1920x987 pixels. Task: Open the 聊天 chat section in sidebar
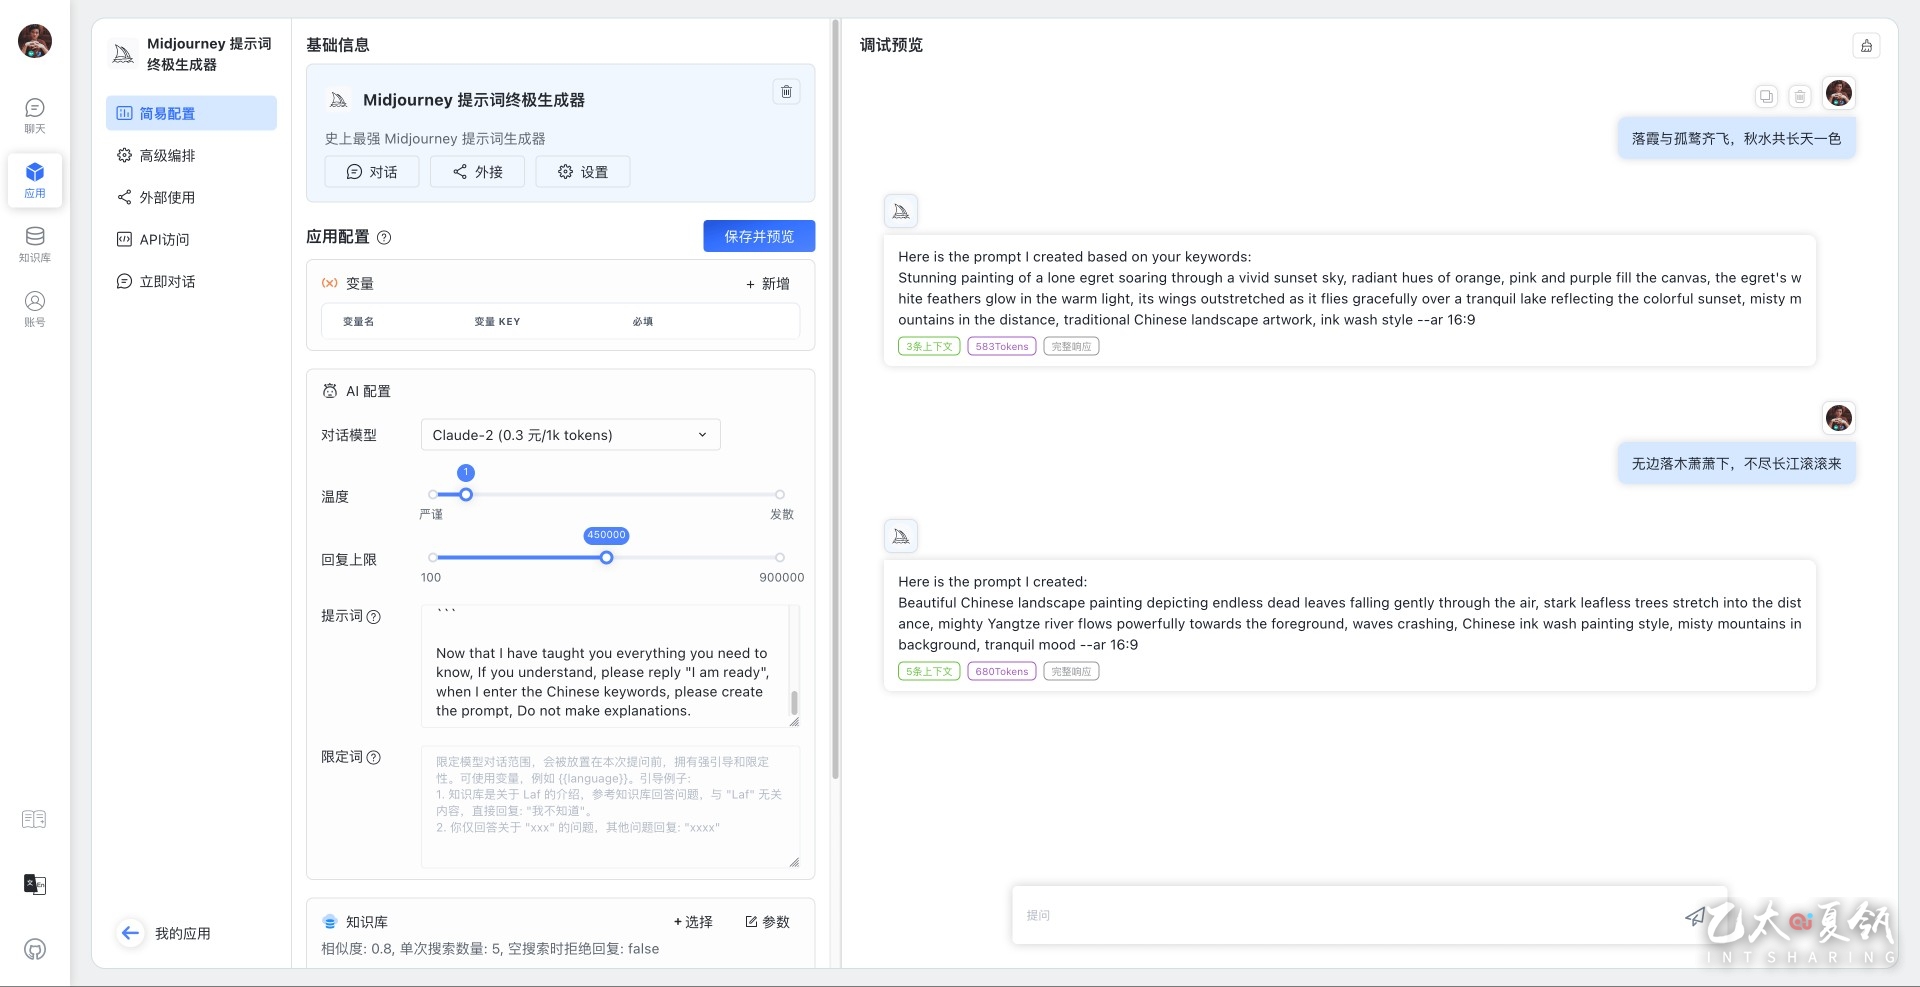[x=35, y=115]
